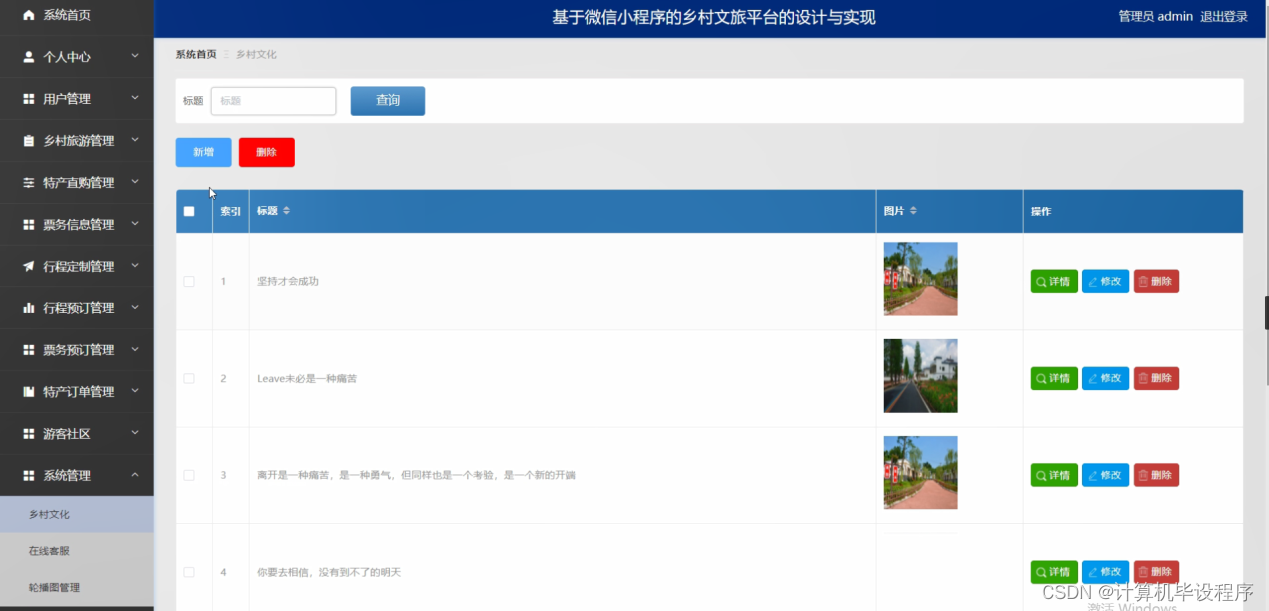Screen dimensions: 1269x611
Task: Collapse the 系统管理 menu chevron
Action: pos(136,475)
